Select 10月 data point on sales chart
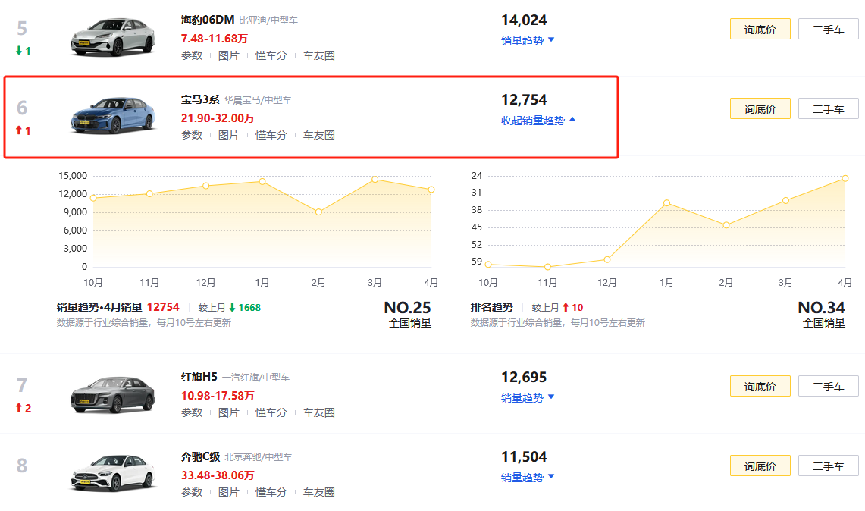 [x=93, y=198]
